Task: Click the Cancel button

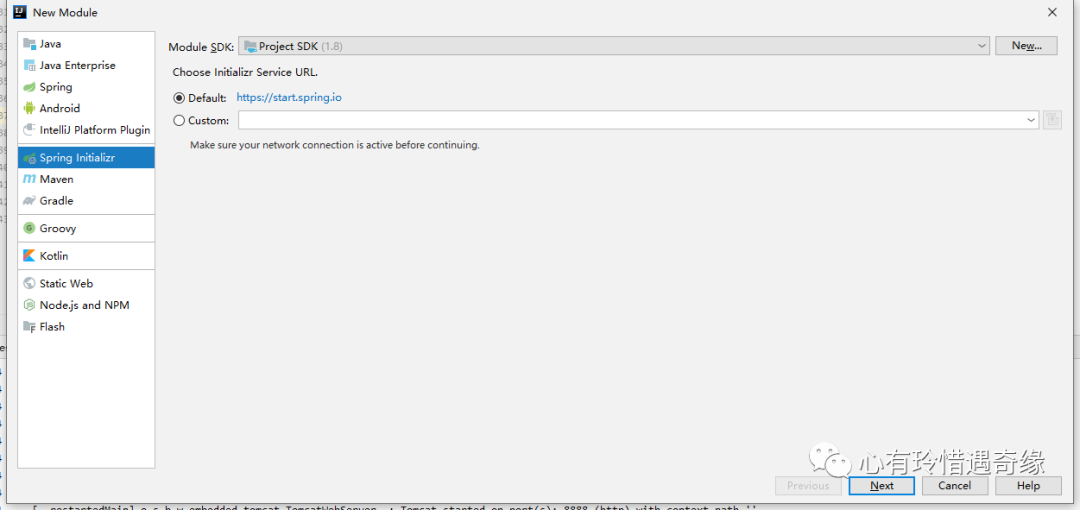Action: tap(955, 485)
